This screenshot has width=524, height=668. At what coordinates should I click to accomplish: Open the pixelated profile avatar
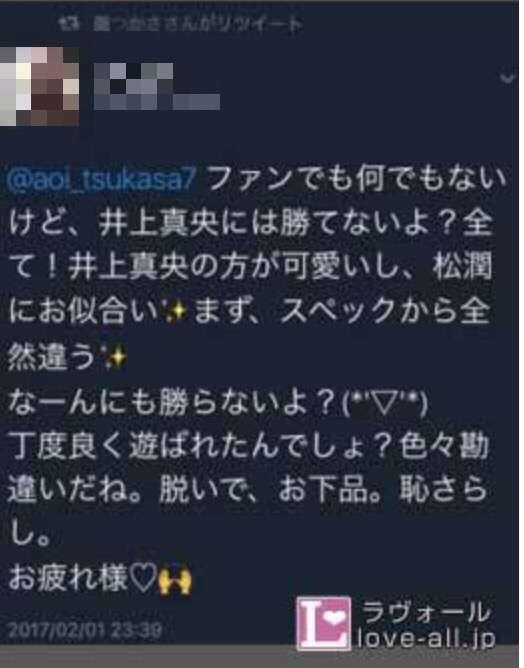point(40,86)
